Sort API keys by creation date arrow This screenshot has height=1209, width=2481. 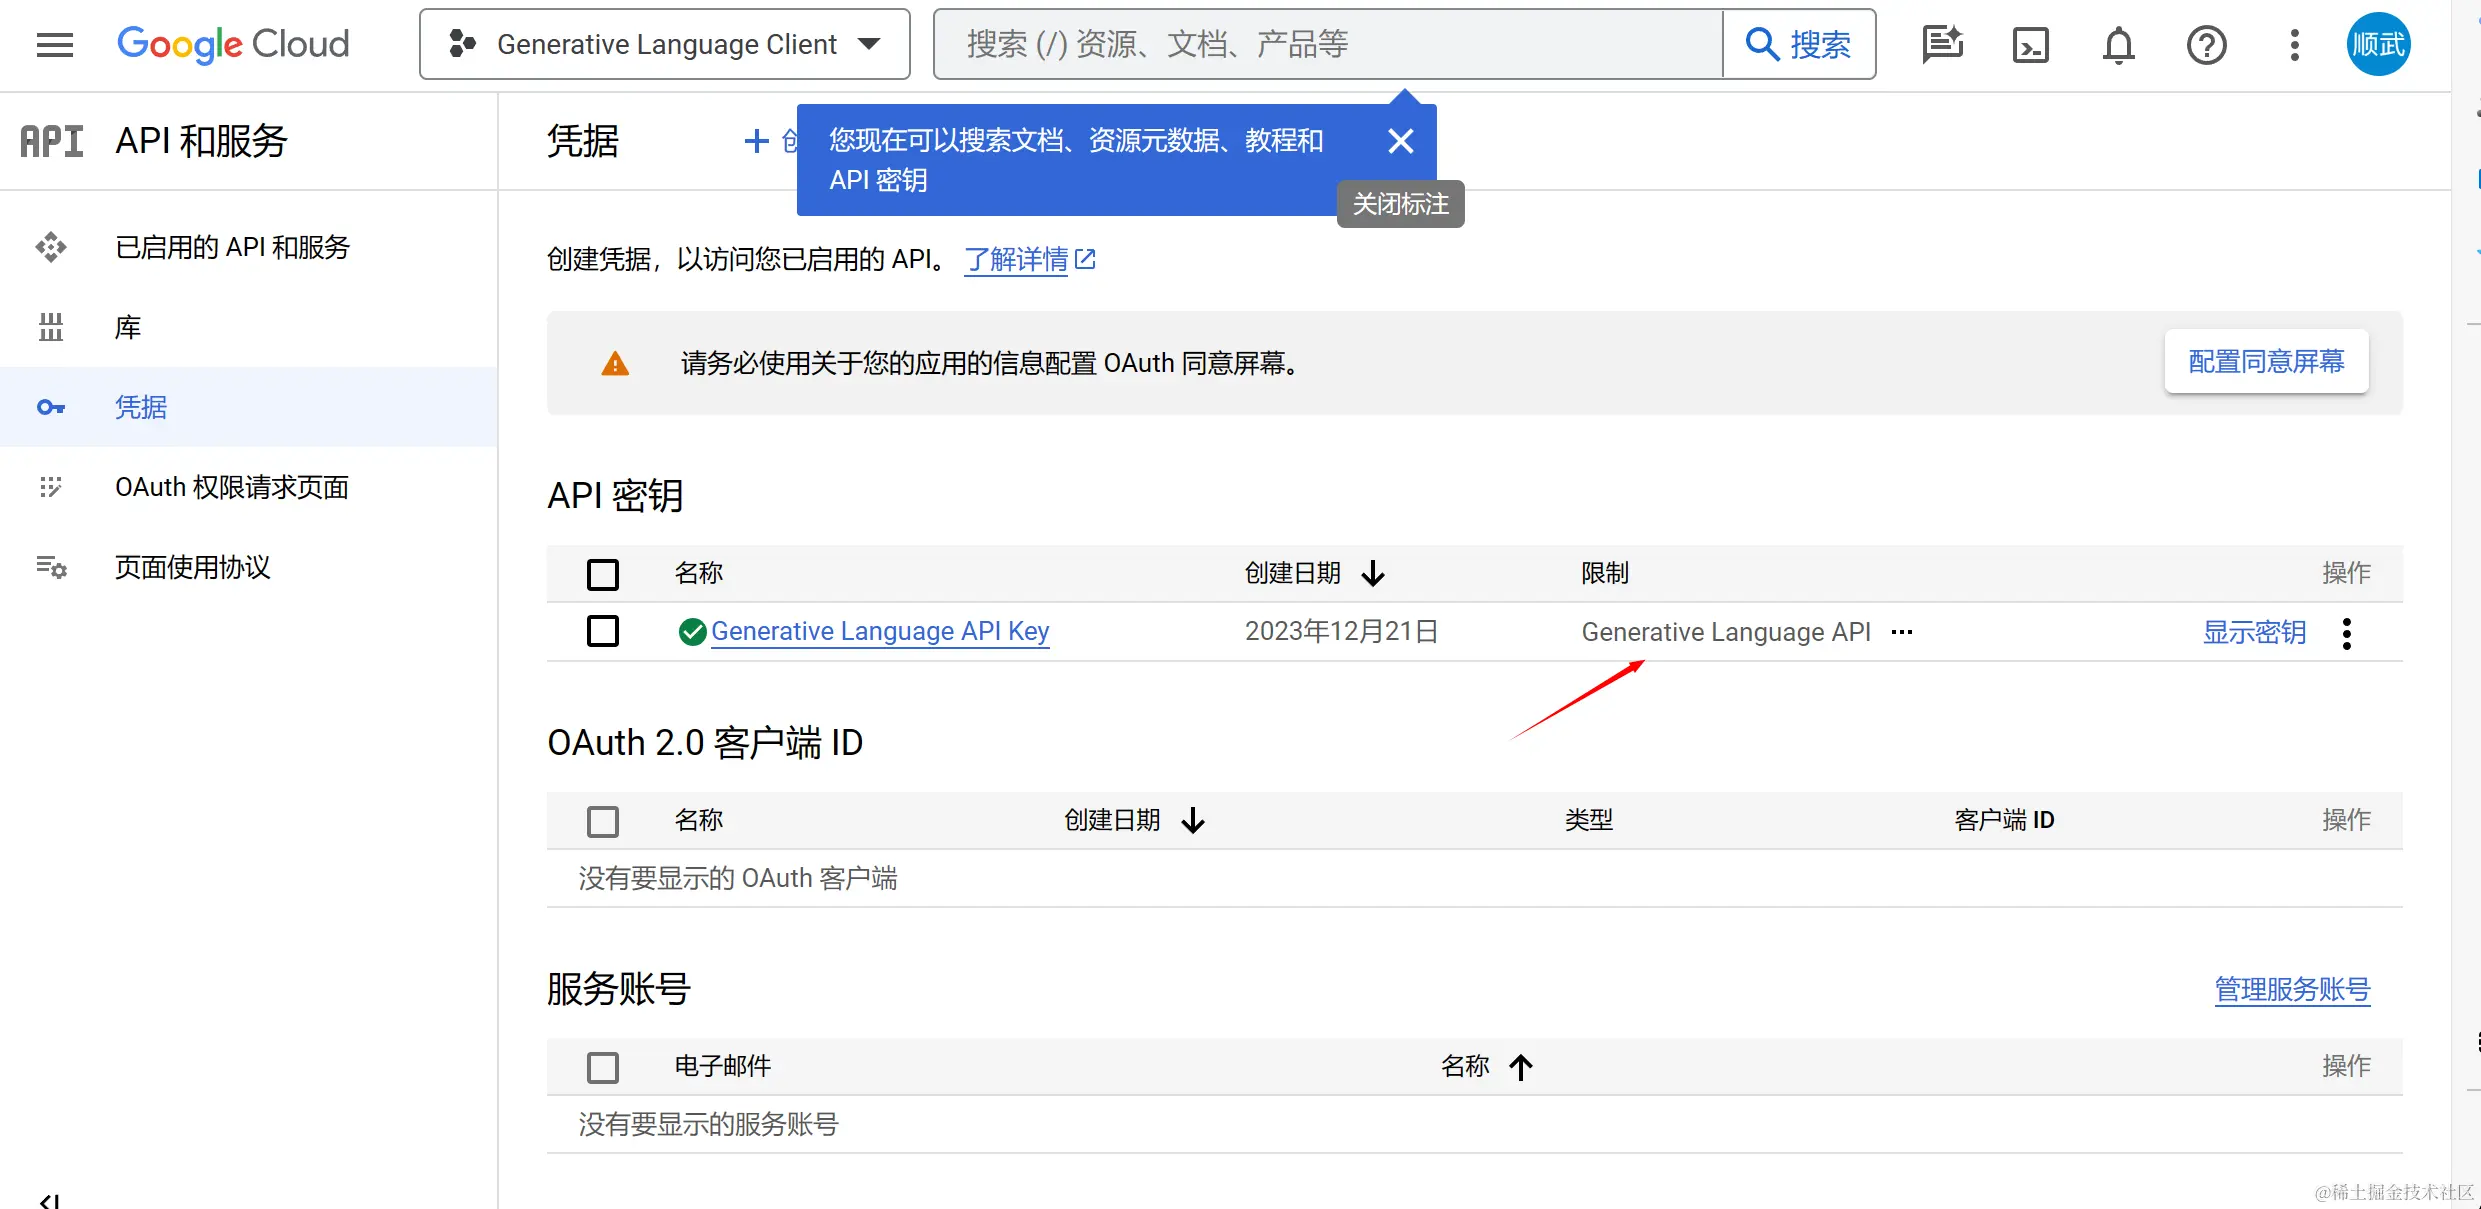pyautogui.click(x=1373, y=573)
